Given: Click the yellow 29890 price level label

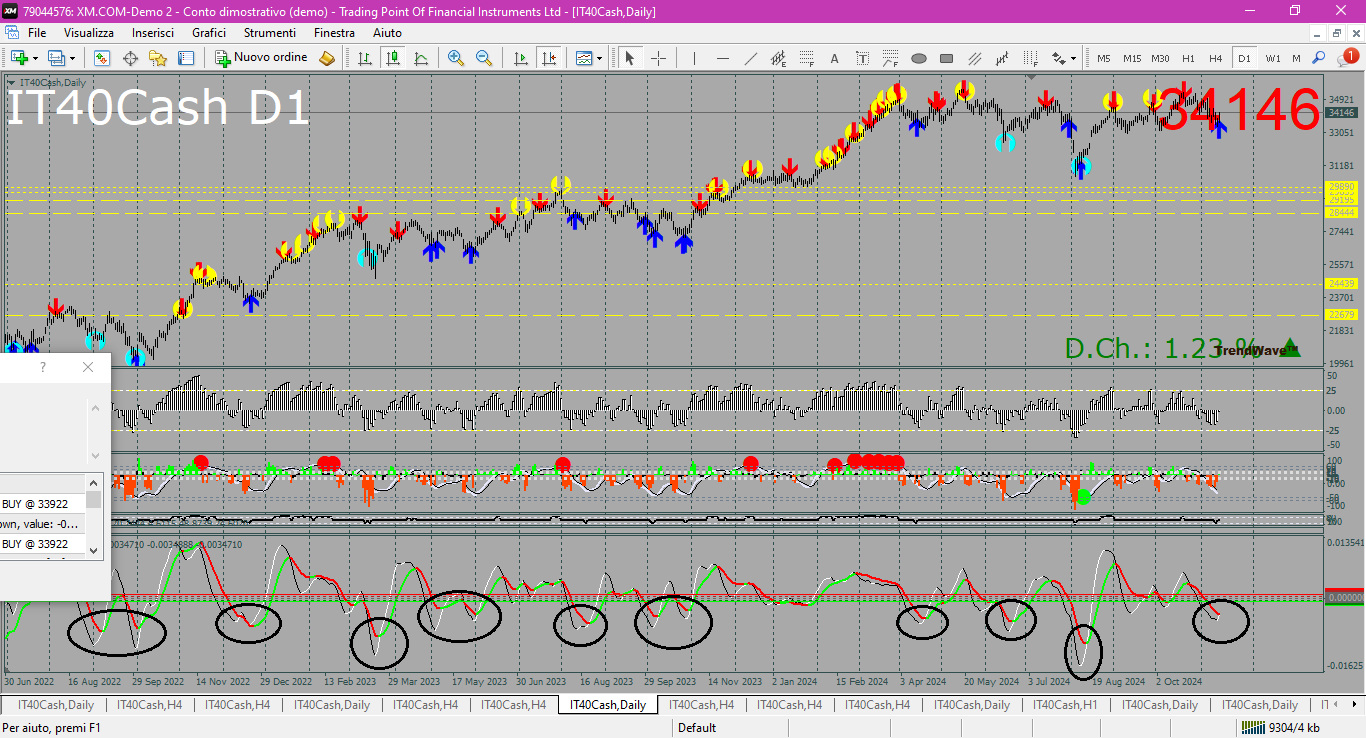Looking at the screenshot, I should click(x=1341, y=187).
